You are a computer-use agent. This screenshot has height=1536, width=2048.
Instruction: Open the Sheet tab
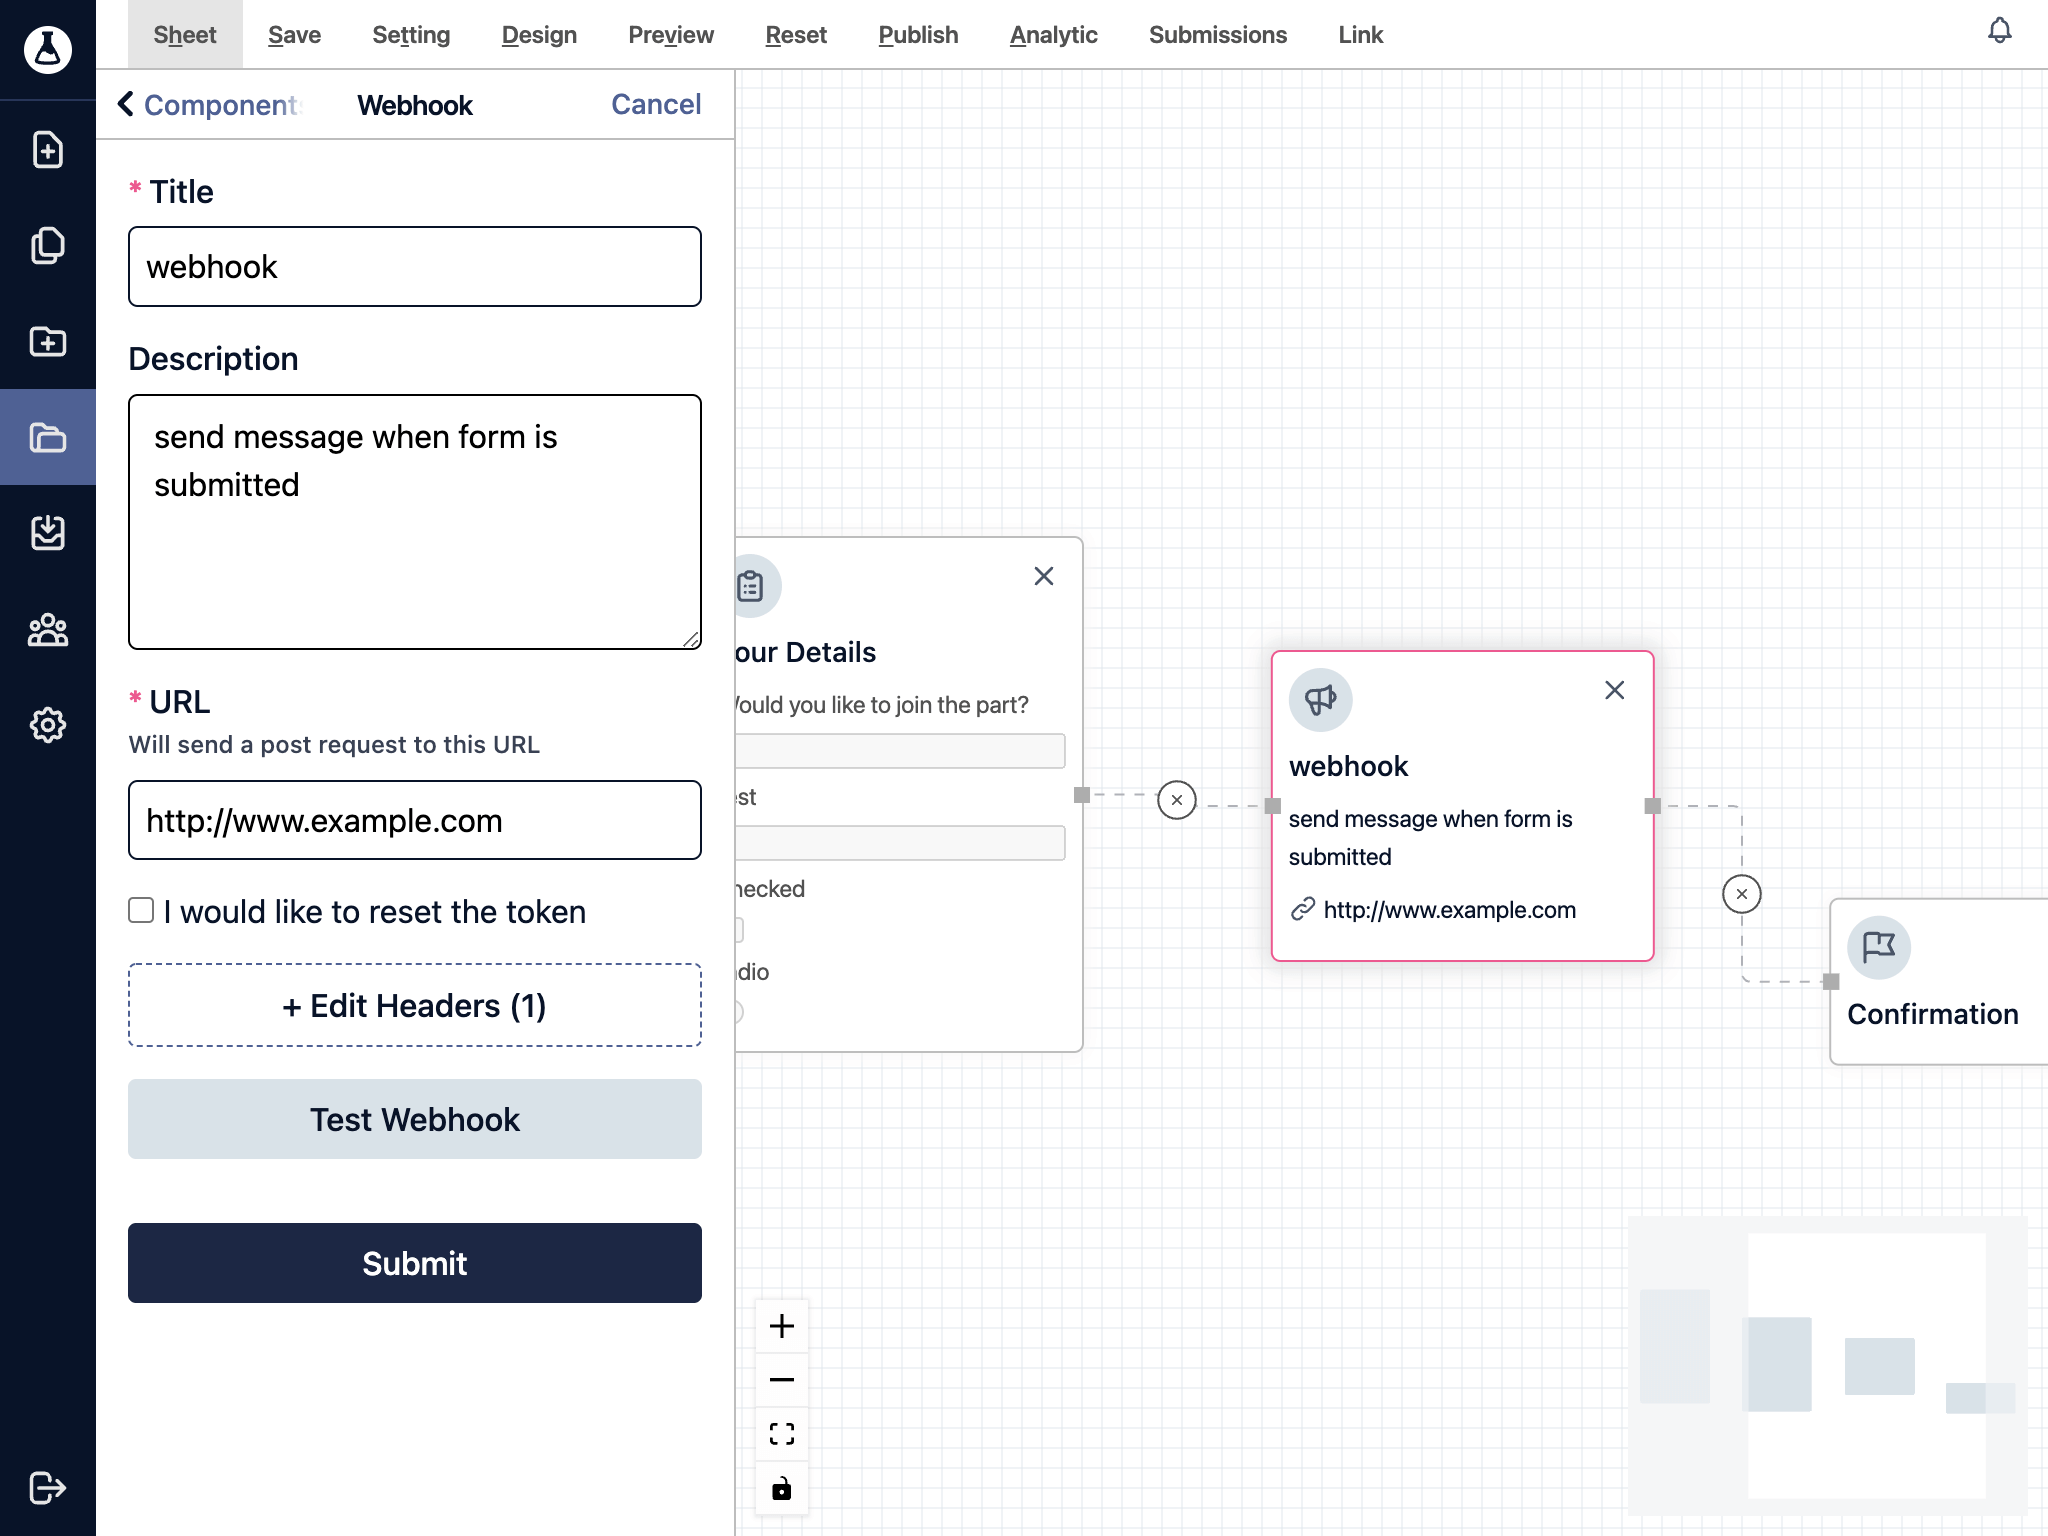point(185,35)
